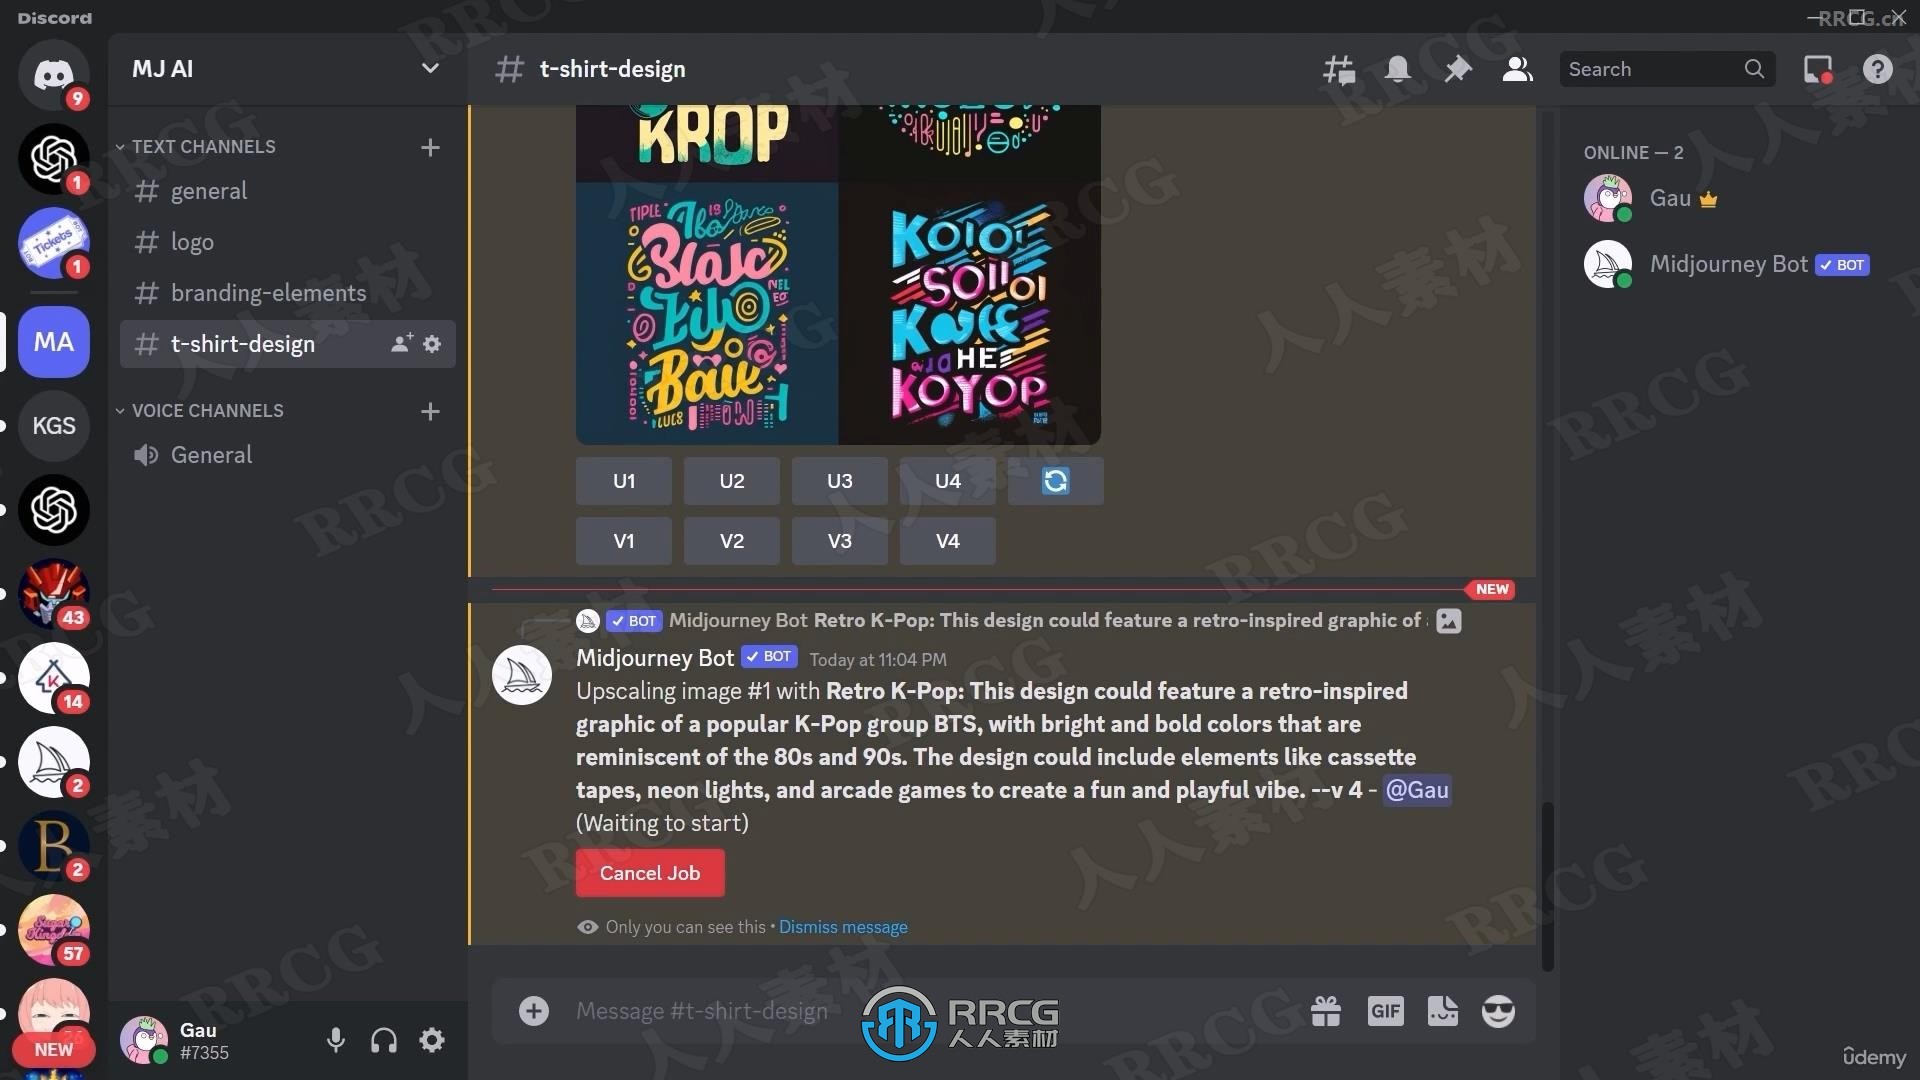The image size is (1920, 1080).
Task: Open the KGS server
Action: point(54,426)
